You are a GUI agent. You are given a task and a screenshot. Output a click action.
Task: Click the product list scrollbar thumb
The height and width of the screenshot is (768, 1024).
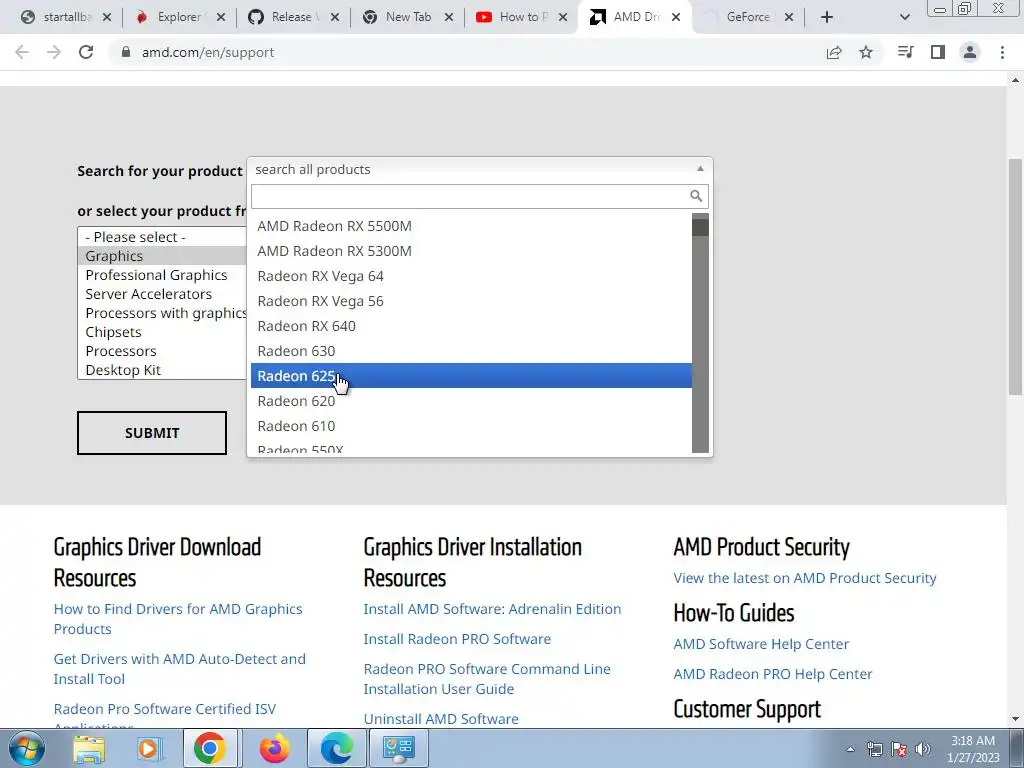click(700, 227)
